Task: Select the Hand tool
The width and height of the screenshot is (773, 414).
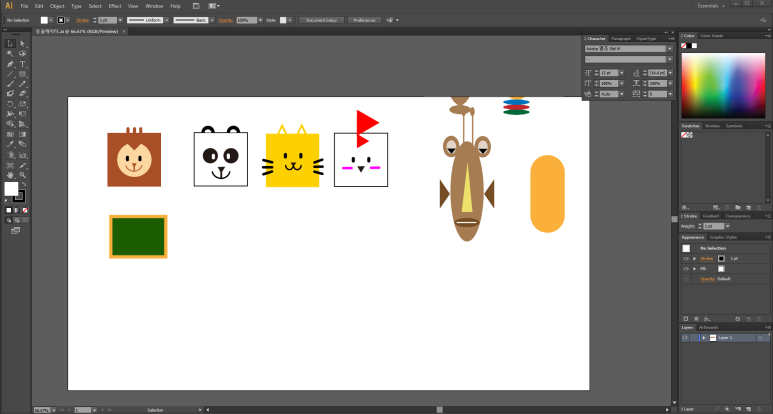Action: click(10, 175)
